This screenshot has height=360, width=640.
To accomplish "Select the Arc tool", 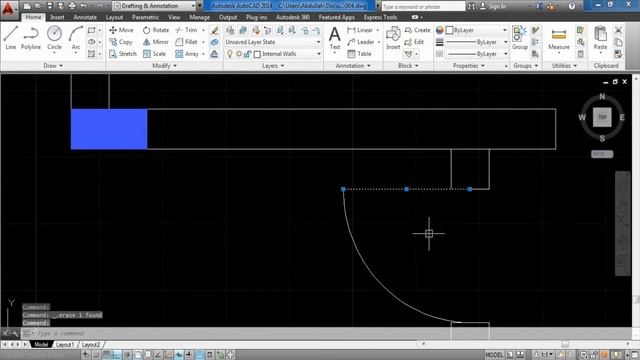I will (x=76, y=38).
